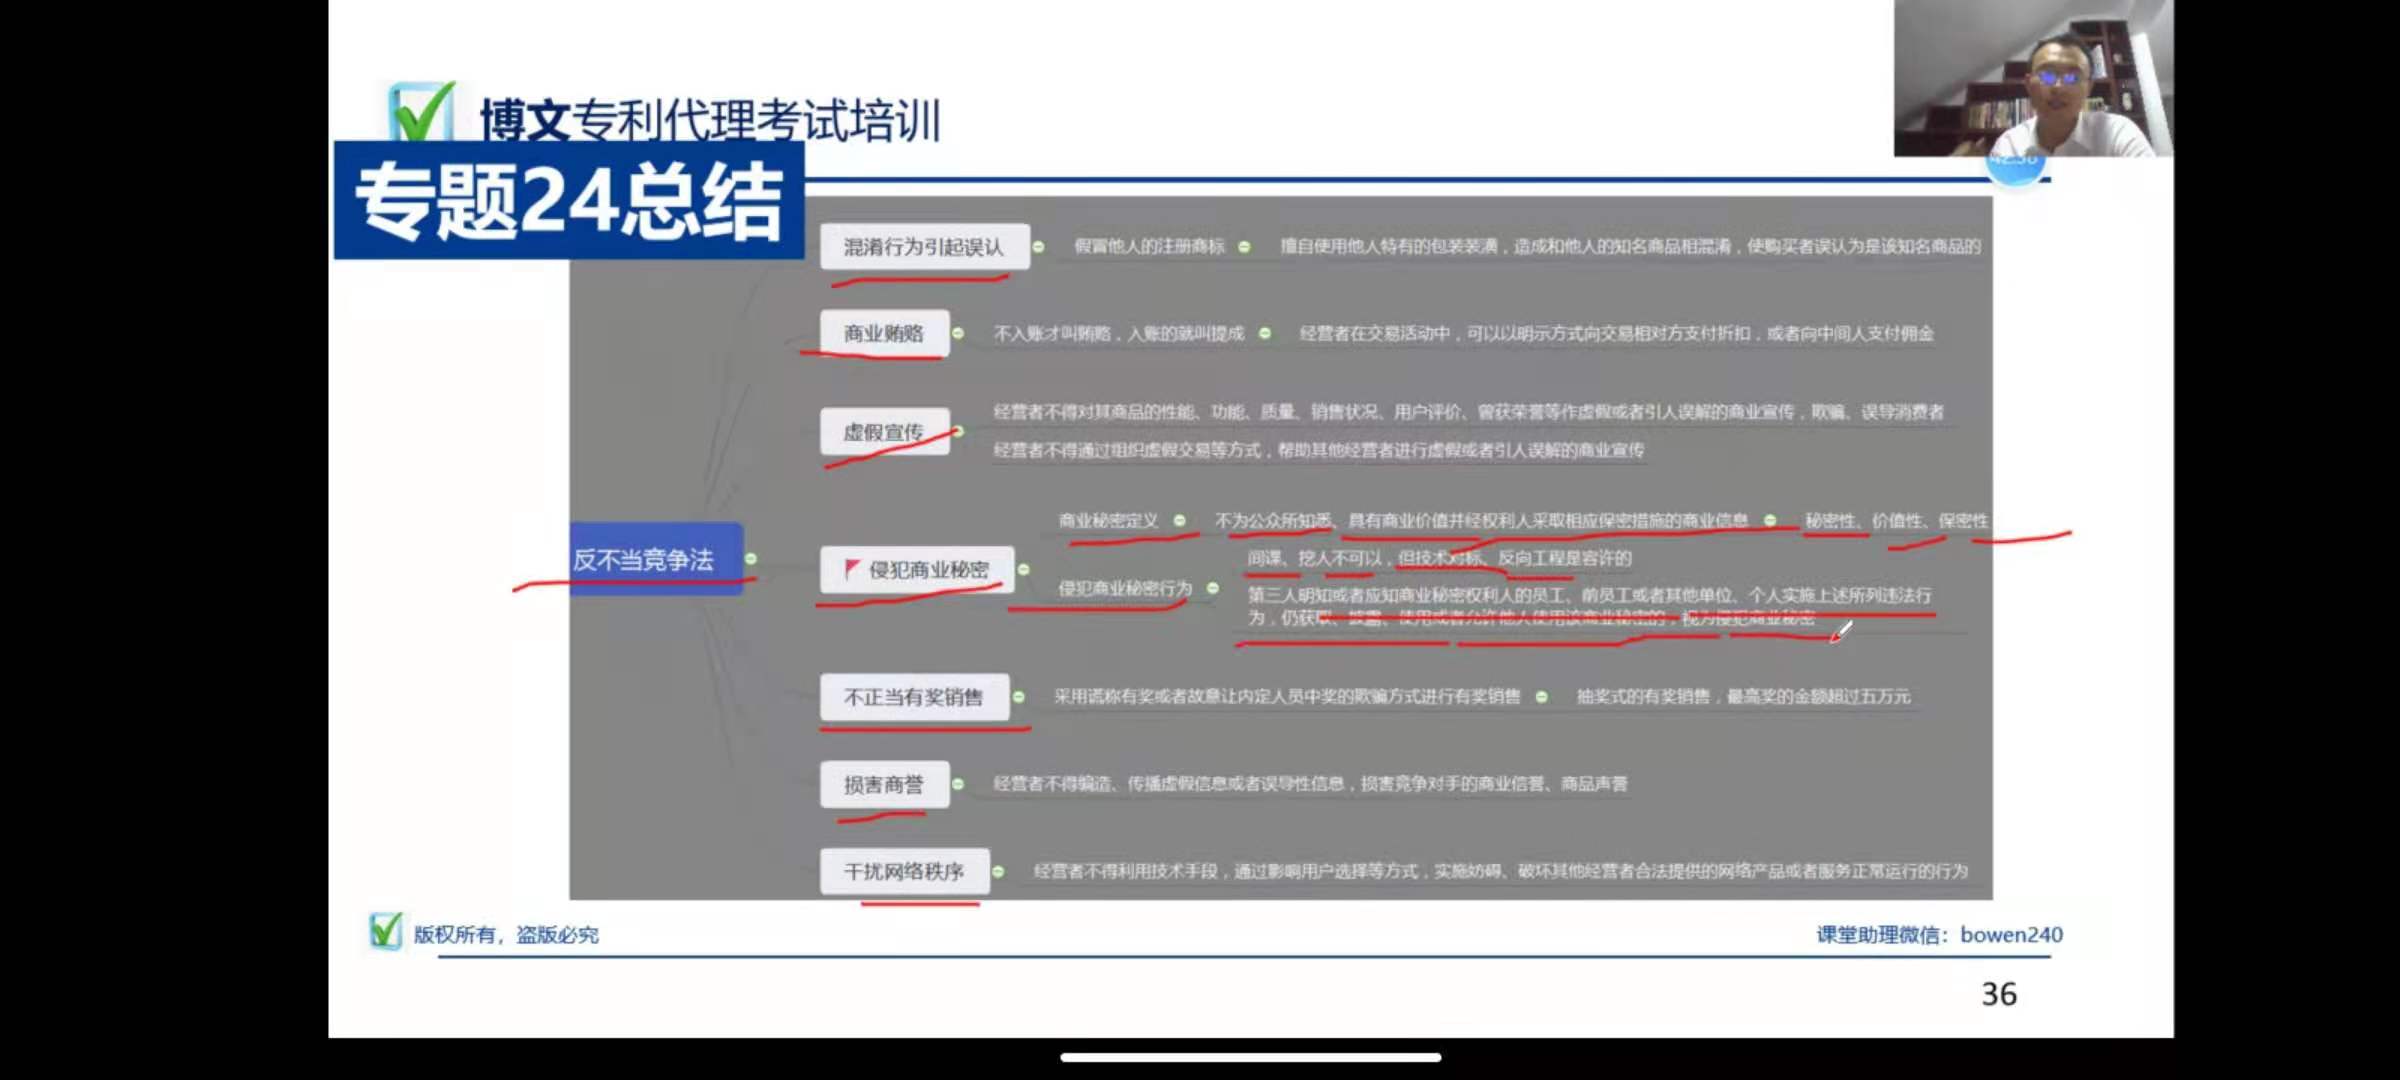Toggle the green dot after 侵犯商业秘密行为
Image resolution: width=2400 pixels, height=1080 pixels.
coord(1213,588)
